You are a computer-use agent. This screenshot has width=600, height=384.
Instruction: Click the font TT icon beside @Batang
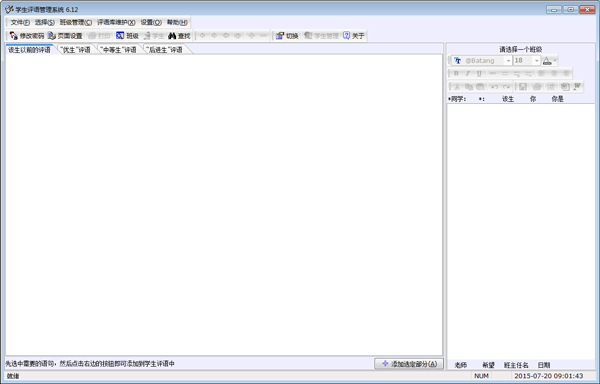pos(457,60)
